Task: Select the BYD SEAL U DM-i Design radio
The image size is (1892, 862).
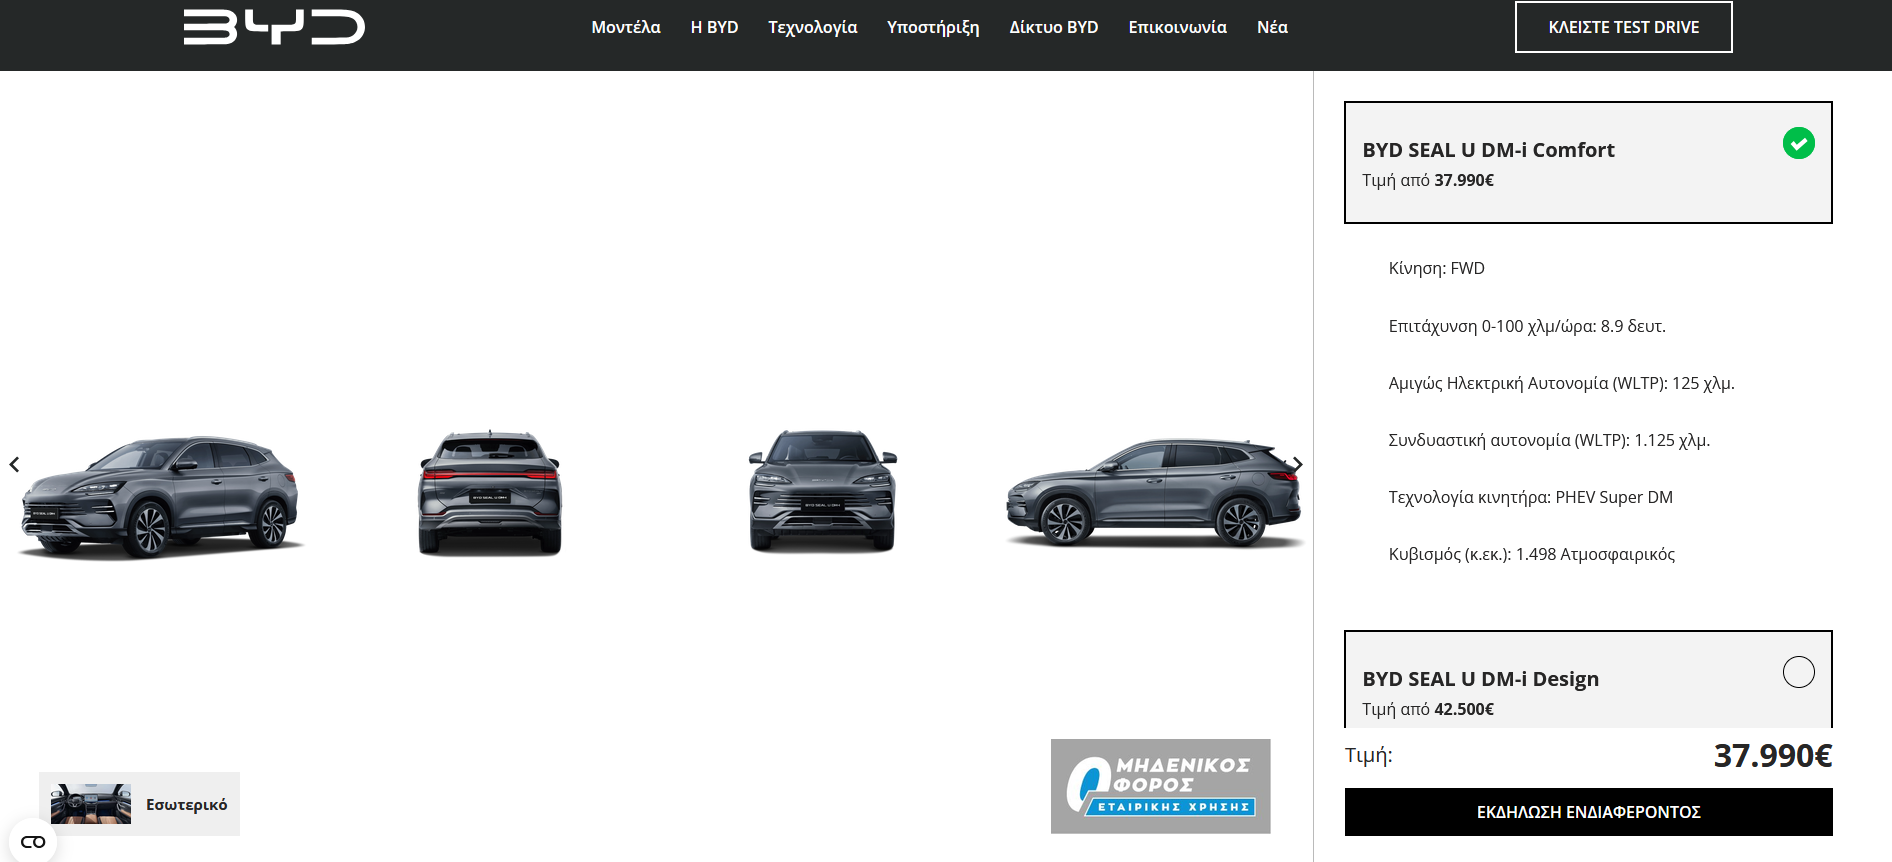Action: (x=1798, y=672)
